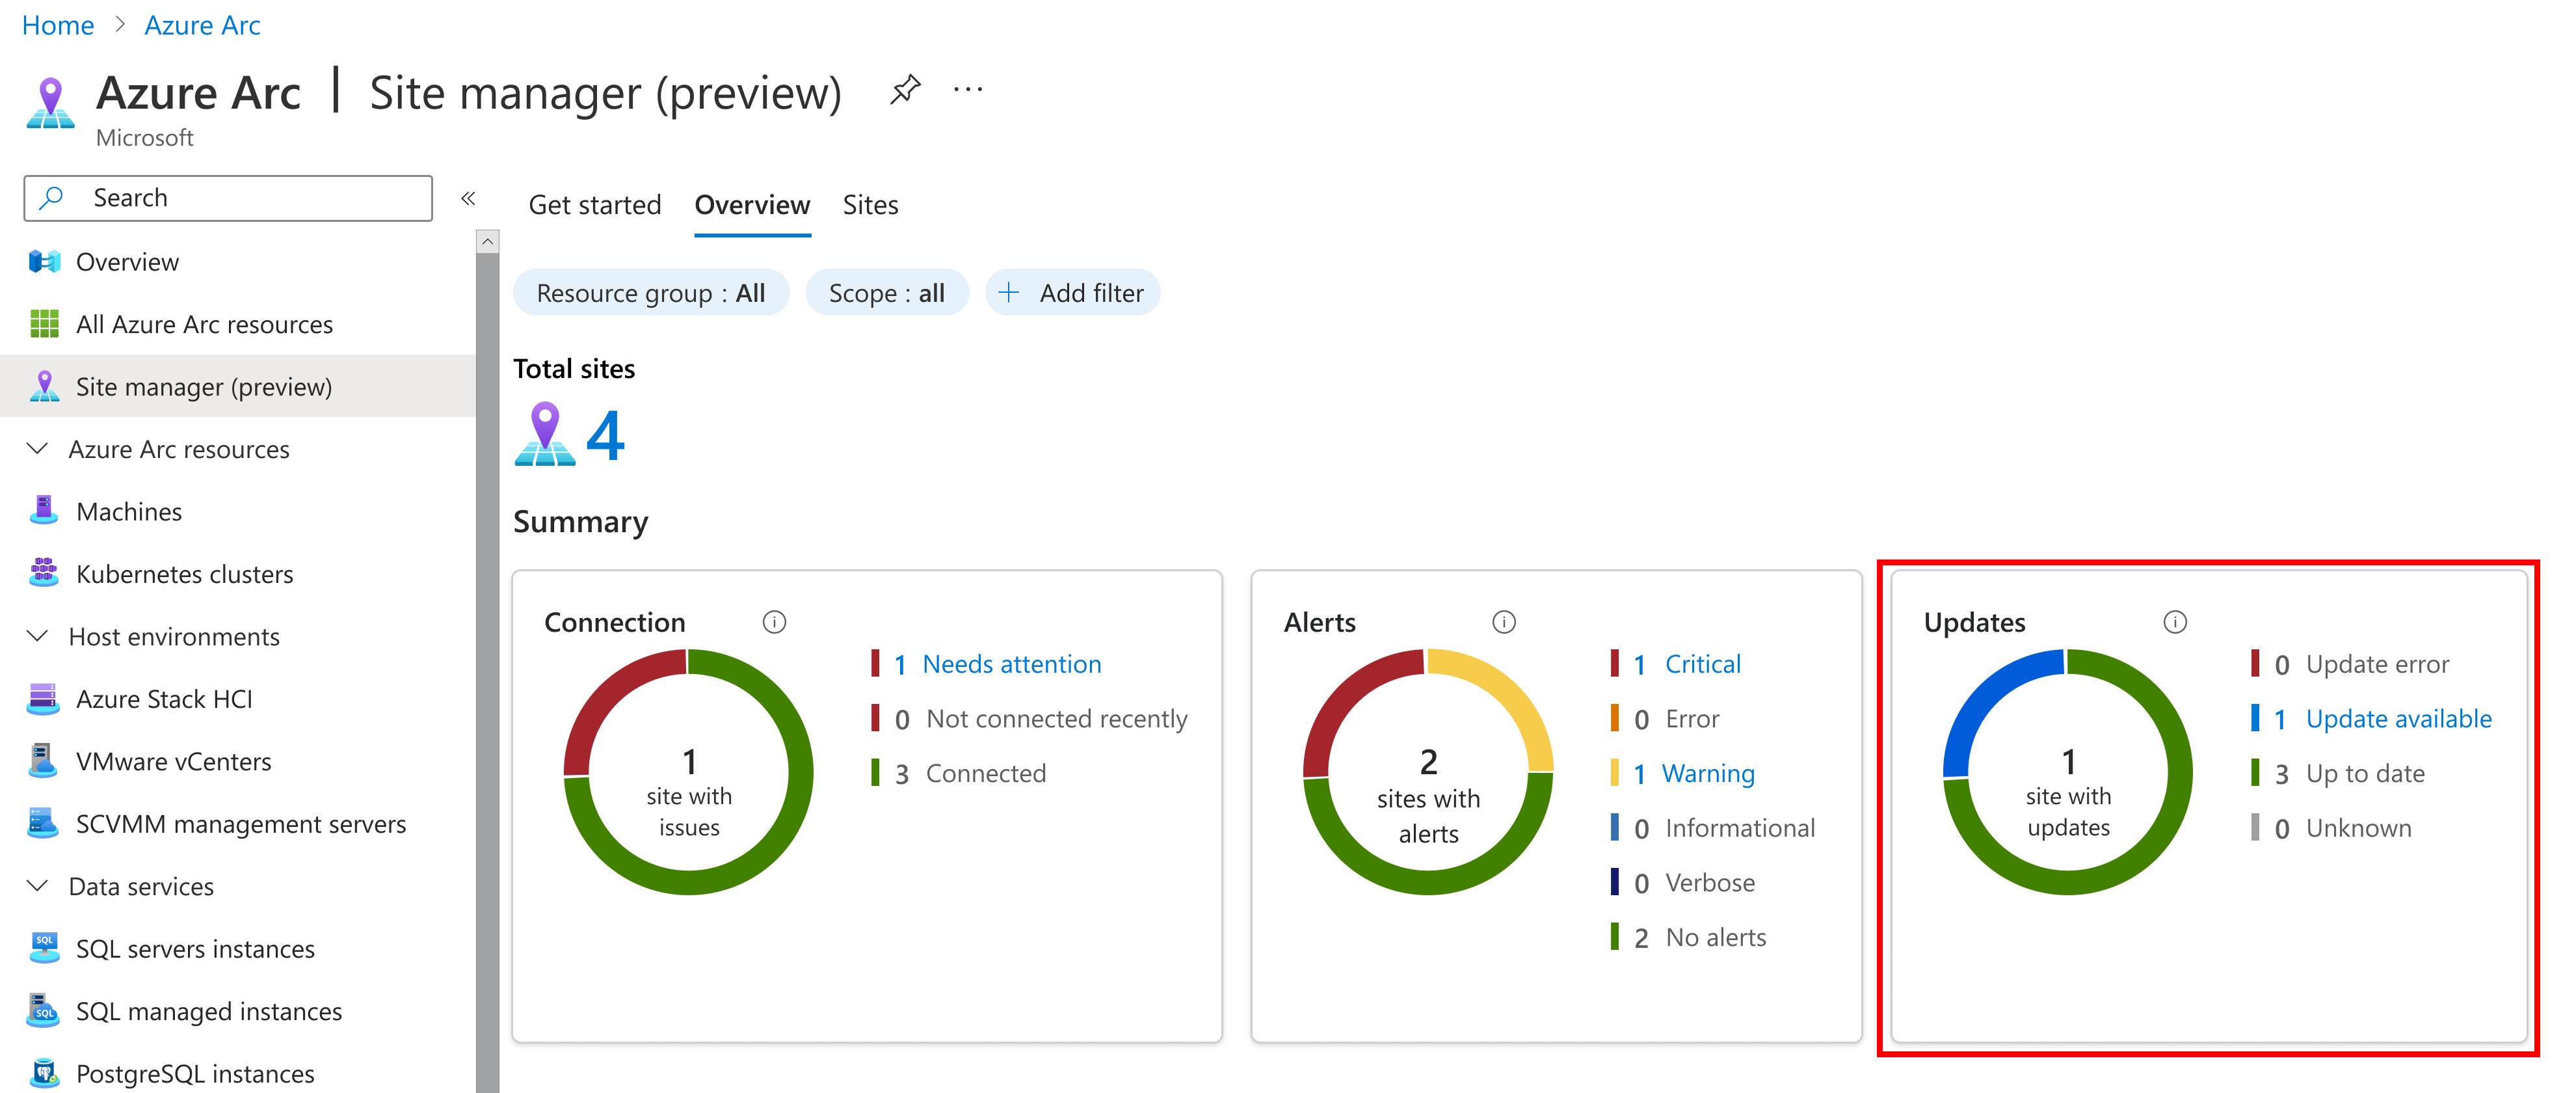Click the Alerts info icon
The width and height of the screenshot is (2576, 1093).
click(x=1503, y=622)
